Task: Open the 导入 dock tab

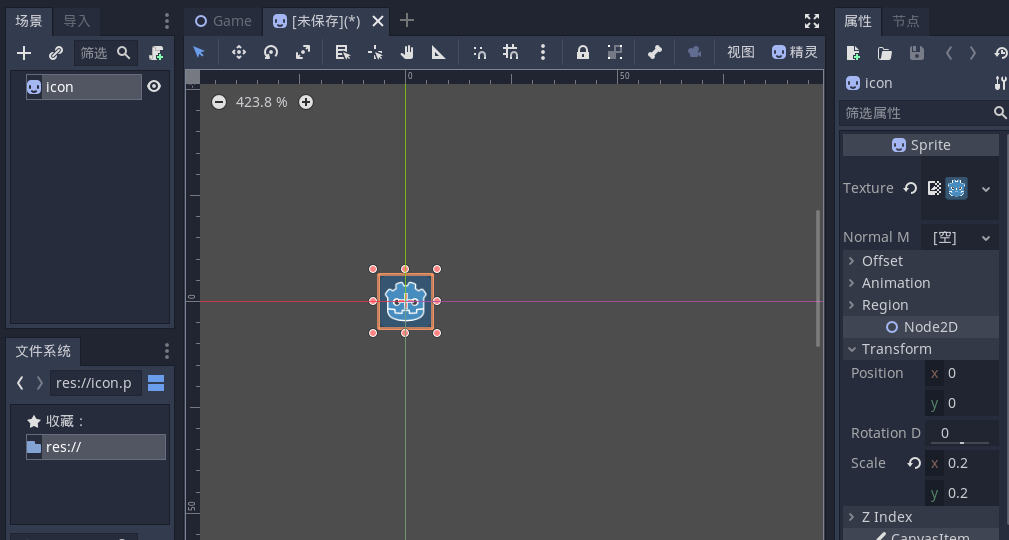Action: (x=77, y=21)
